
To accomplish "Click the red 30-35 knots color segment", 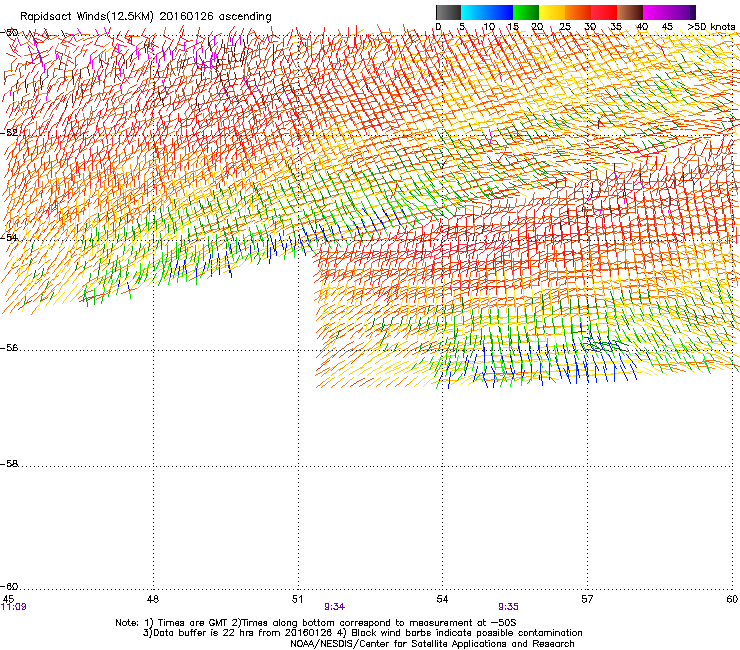I will (604, 12).
